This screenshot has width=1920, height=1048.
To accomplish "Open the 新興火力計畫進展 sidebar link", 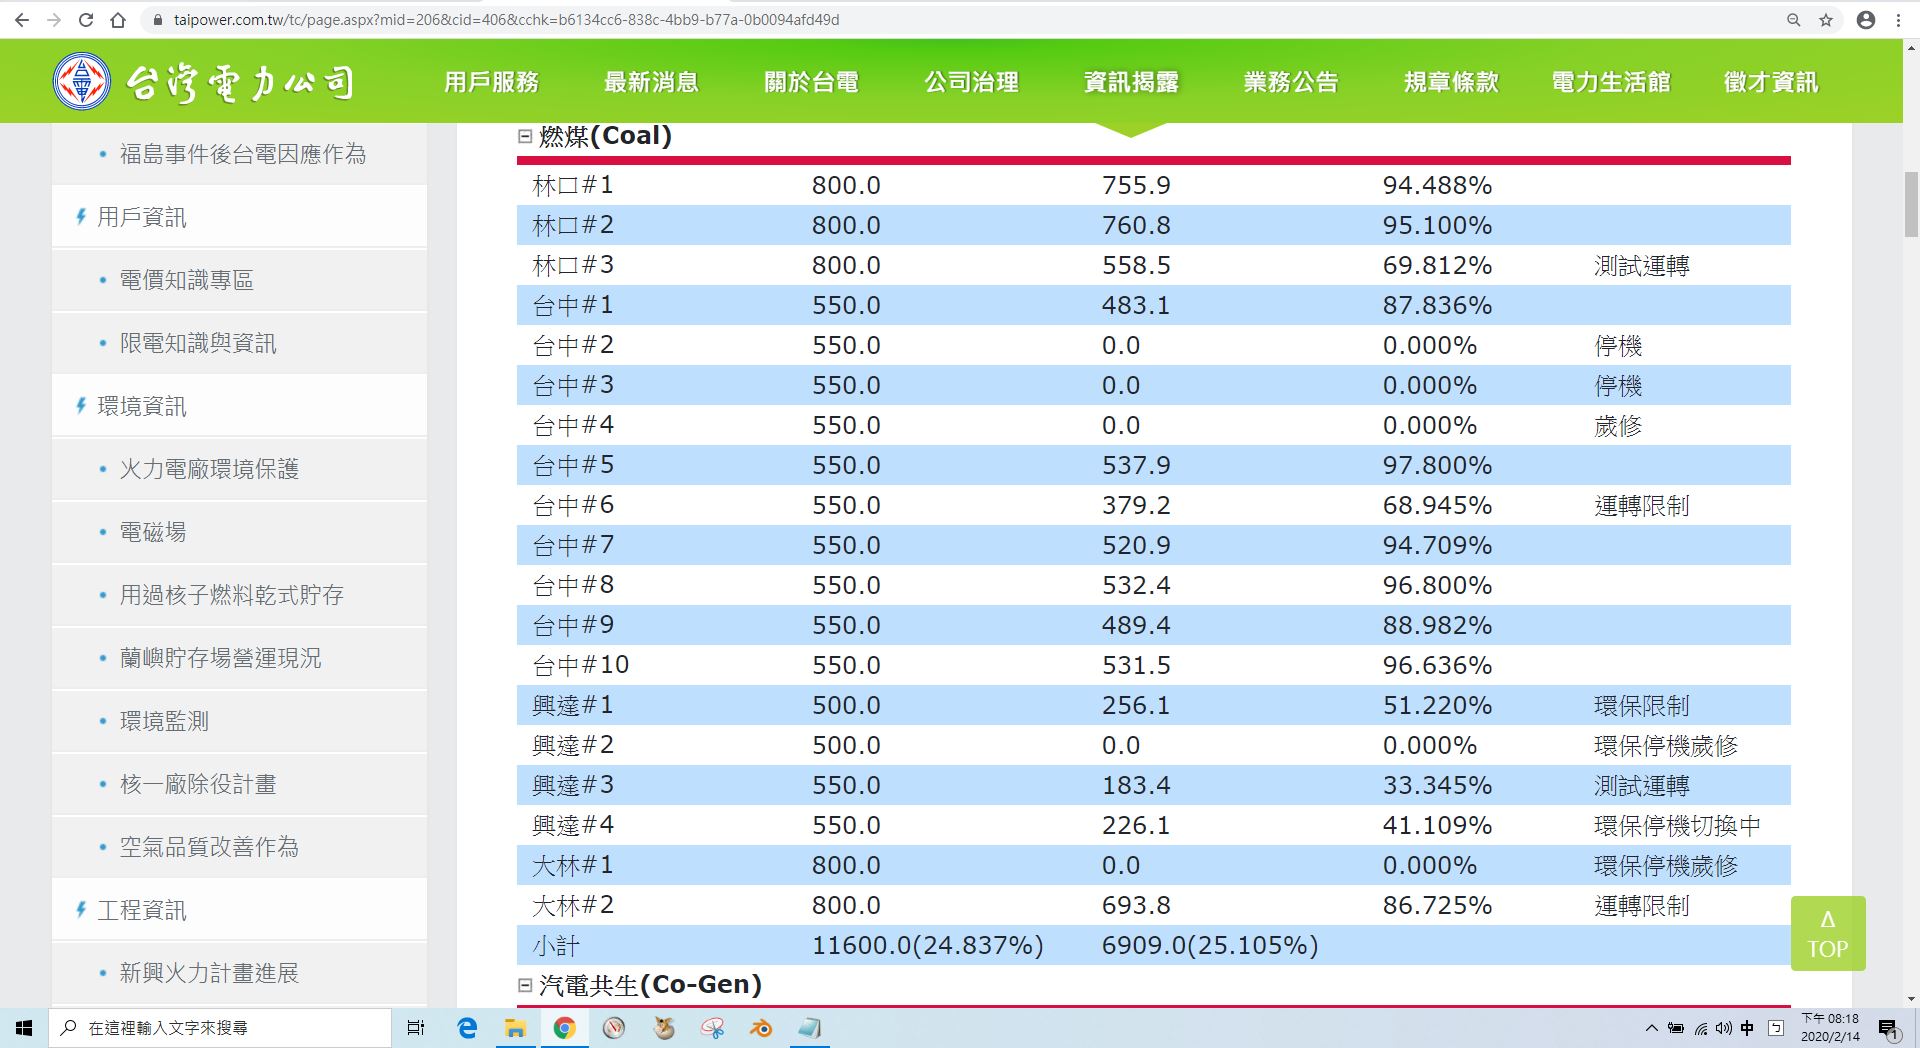I will [209, 973].
